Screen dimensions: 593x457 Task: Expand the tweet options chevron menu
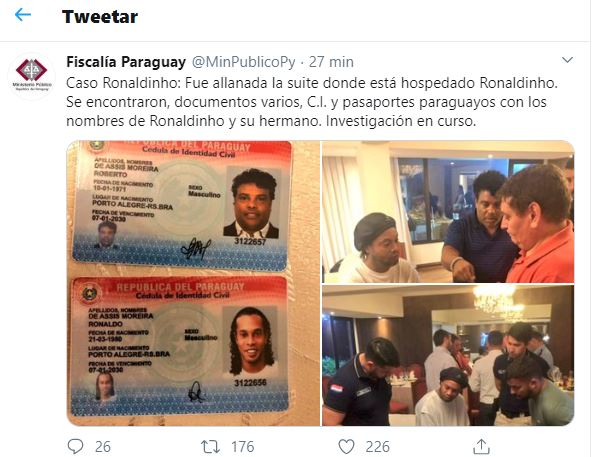[567, 60]
